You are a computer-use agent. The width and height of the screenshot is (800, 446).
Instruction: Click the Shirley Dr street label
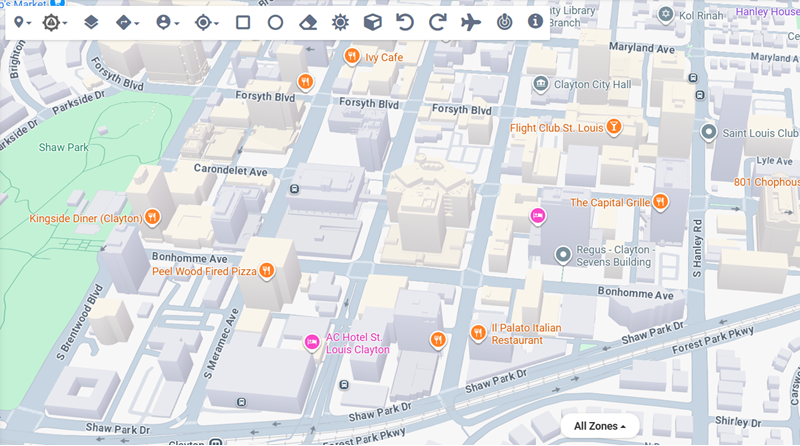click(x=738, y=422)
